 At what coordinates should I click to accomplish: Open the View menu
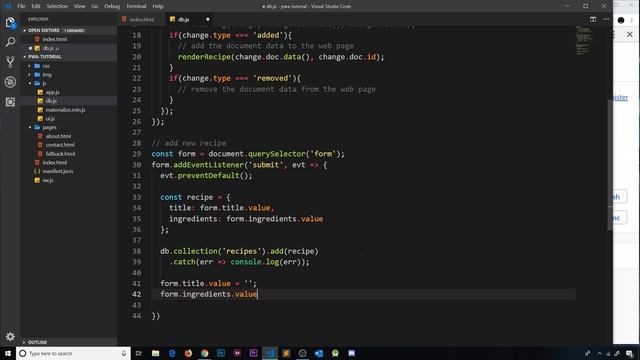click(80, 6)
